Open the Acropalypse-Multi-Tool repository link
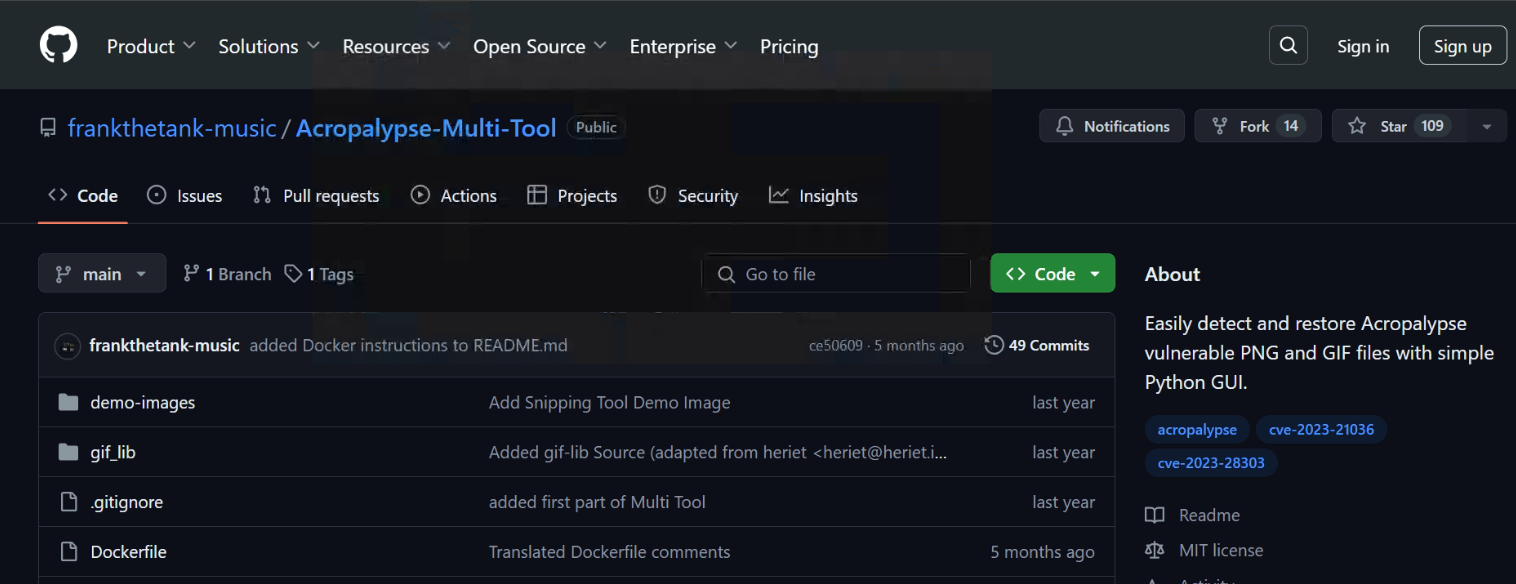 tap(426, 128)
